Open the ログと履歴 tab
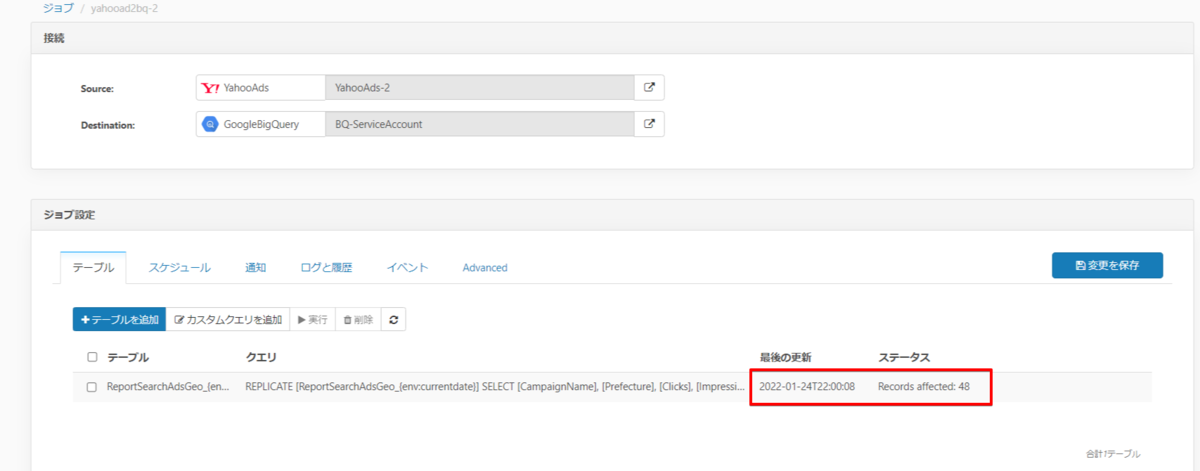The height and width of the screenshot is (471, 1200). tap(326, 267)
